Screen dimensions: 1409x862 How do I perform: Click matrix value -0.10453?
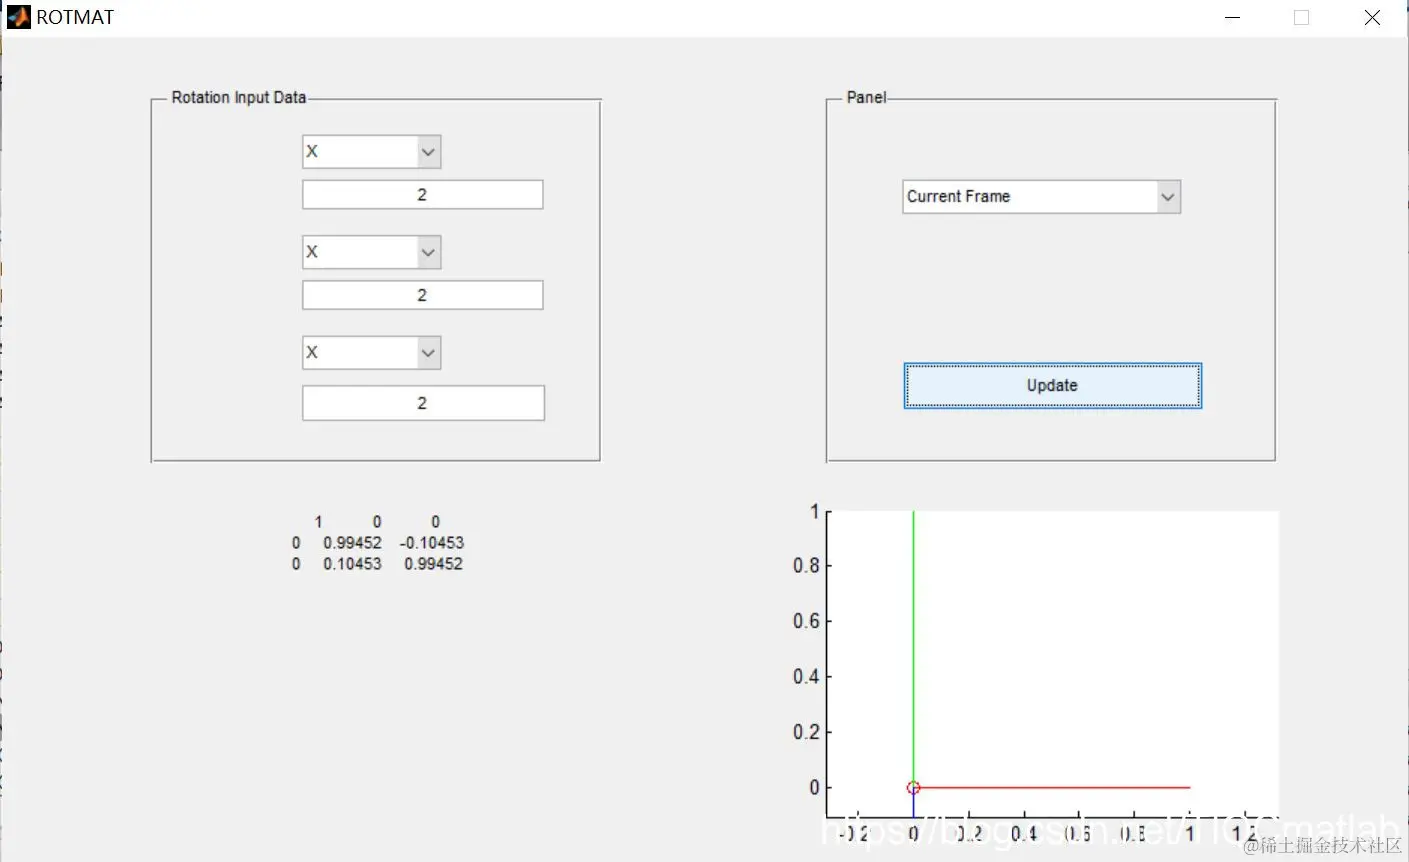pos(432,543)
